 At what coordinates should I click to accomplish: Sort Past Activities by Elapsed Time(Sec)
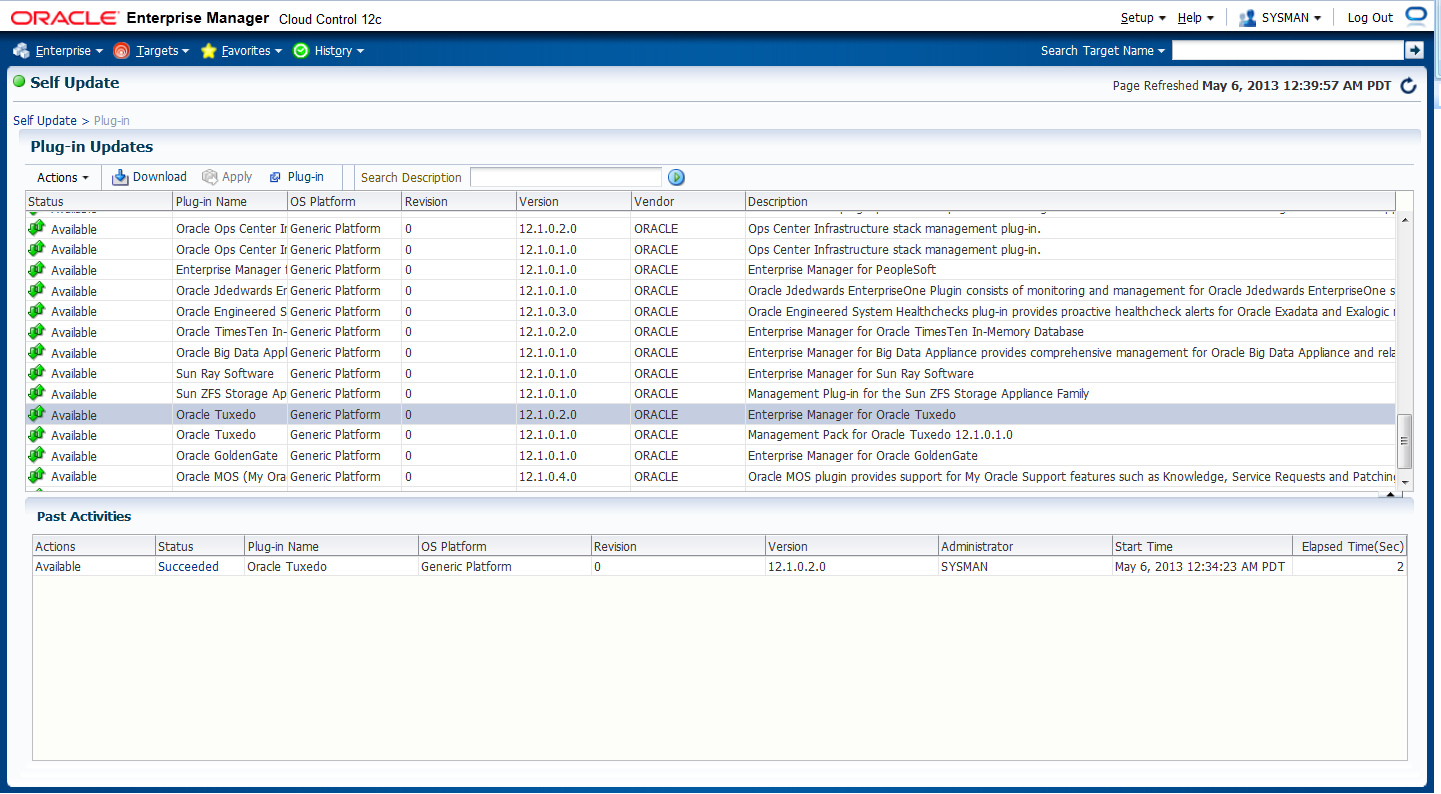[1350, 546]
